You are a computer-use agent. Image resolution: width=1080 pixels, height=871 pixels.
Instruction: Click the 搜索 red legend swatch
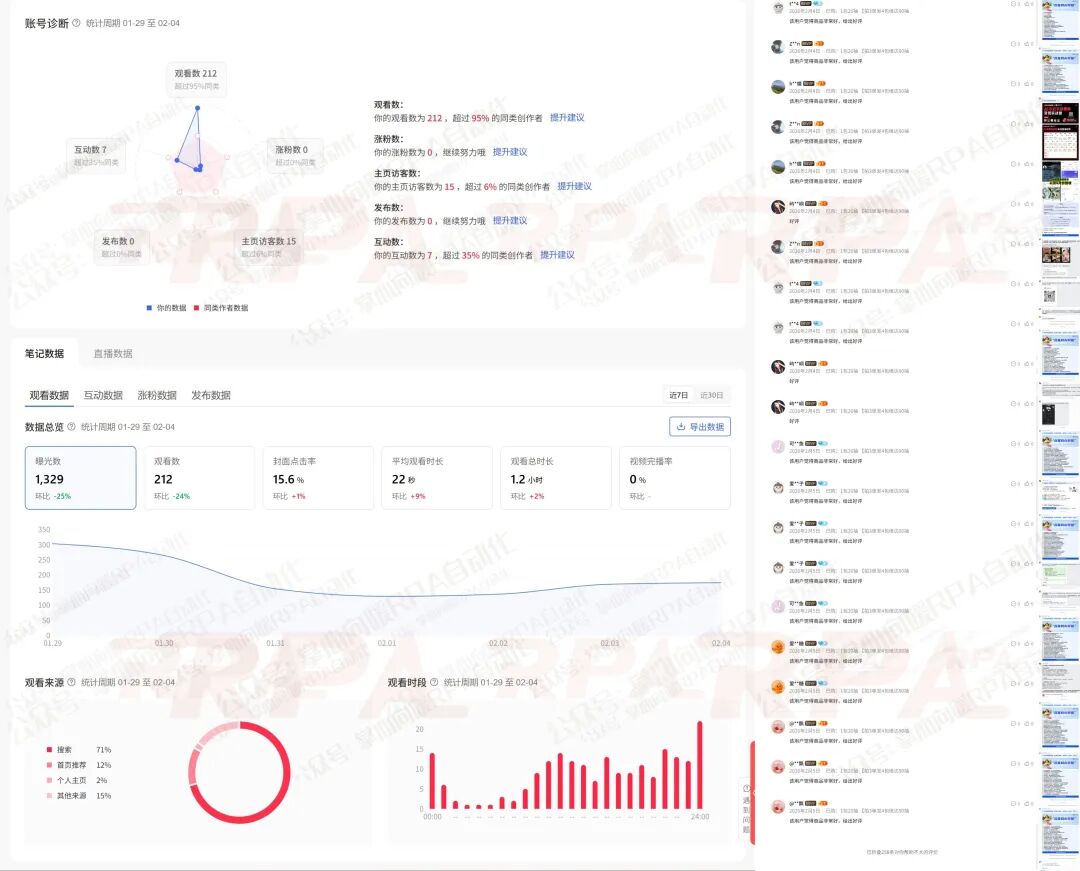click(x=48, y=749)
